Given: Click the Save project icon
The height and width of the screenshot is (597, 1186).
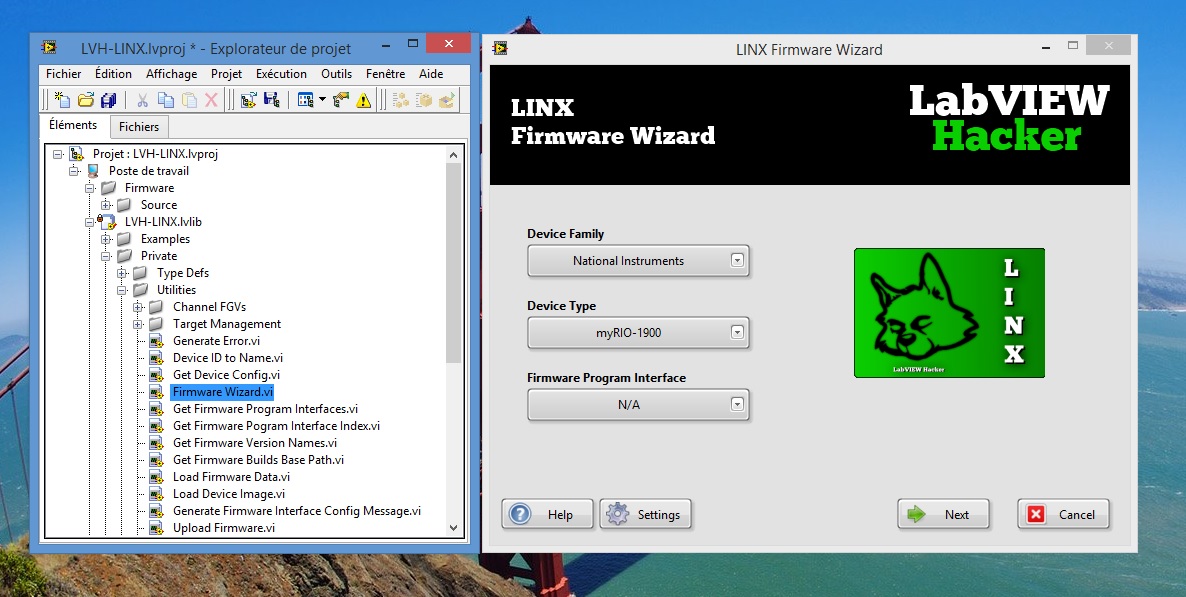Looking at the screenshot, I should tap(272, 99).
